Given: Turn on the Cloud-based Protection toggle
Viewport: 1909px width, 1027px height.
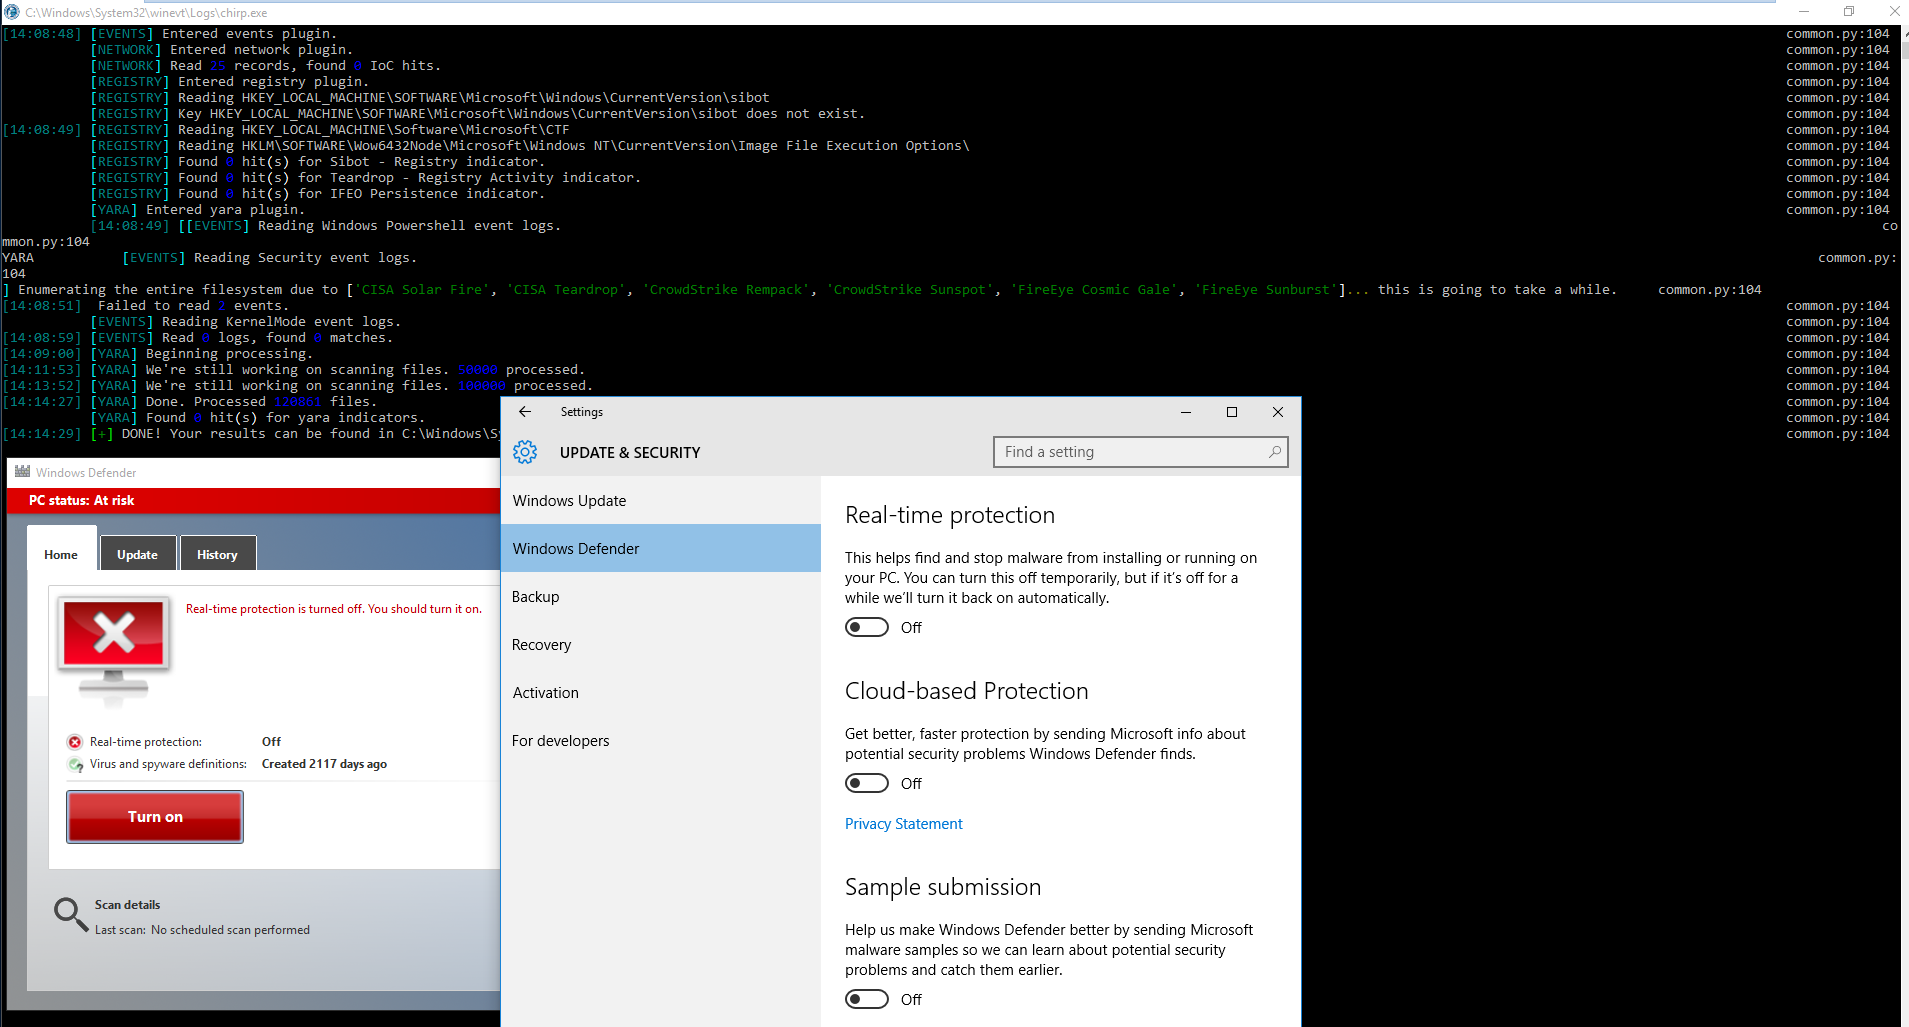Looking at the screenshot, I should [867, 782].
